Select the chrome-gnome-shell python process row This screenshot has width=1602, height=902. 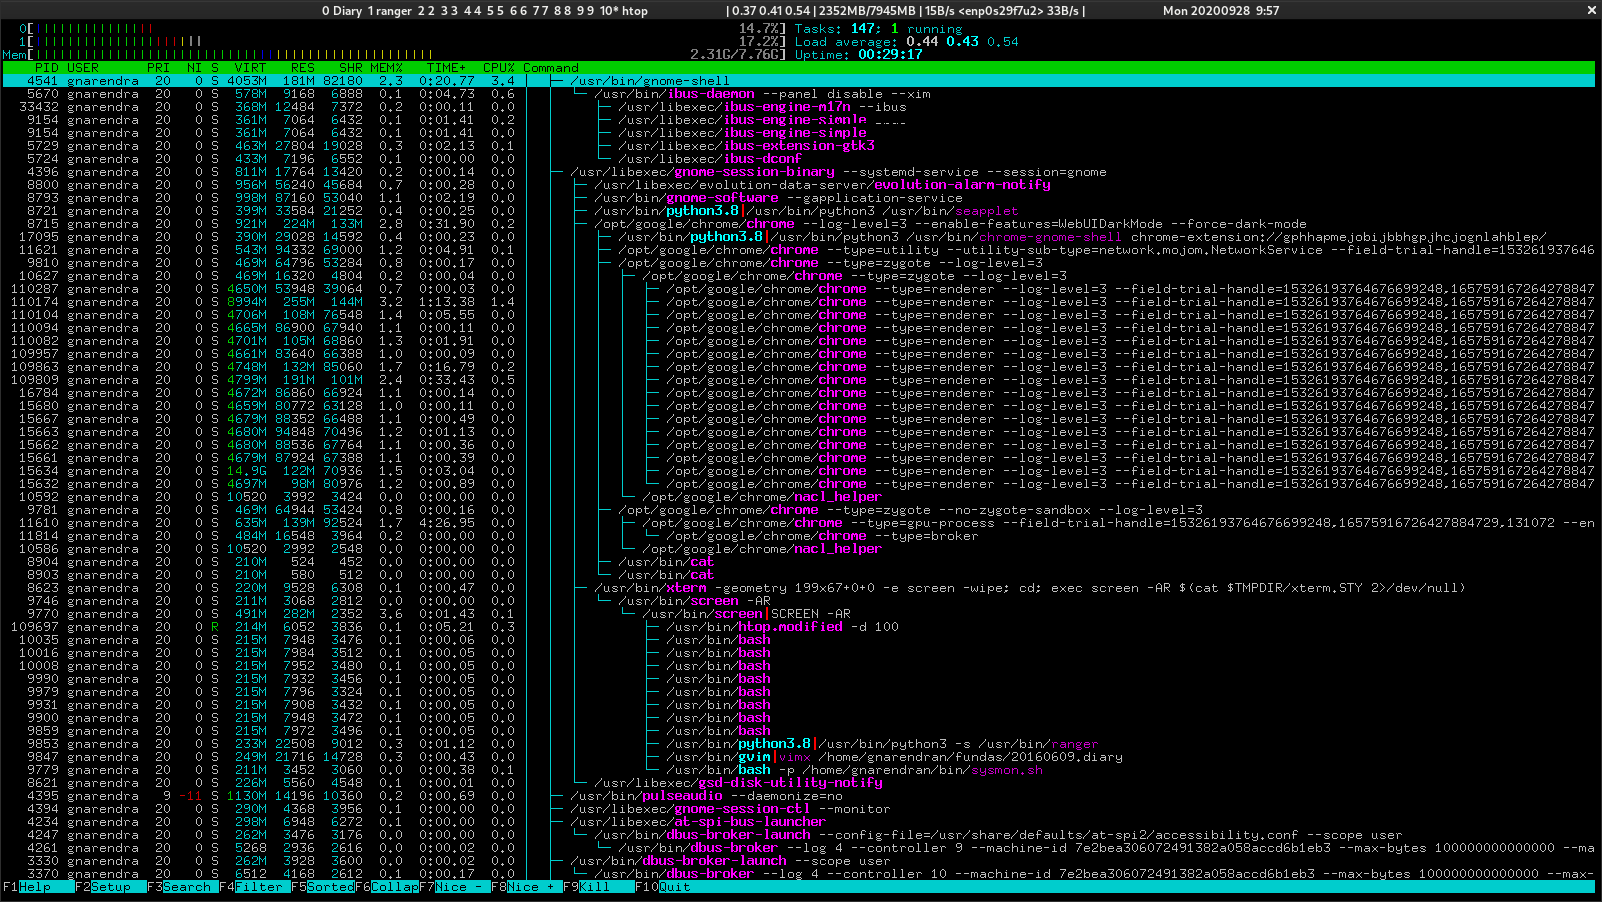(x=798, y=237)
